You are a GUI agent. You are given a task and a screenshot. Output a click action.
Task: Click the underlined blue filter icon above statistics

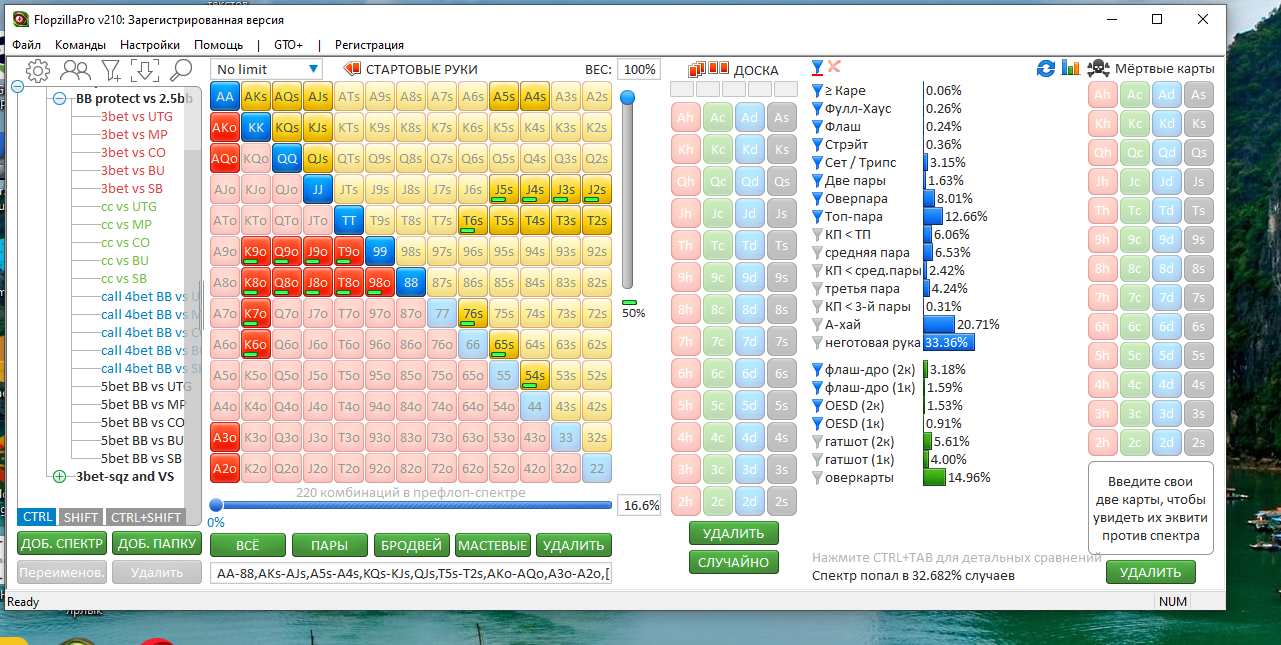pos(817,68)
